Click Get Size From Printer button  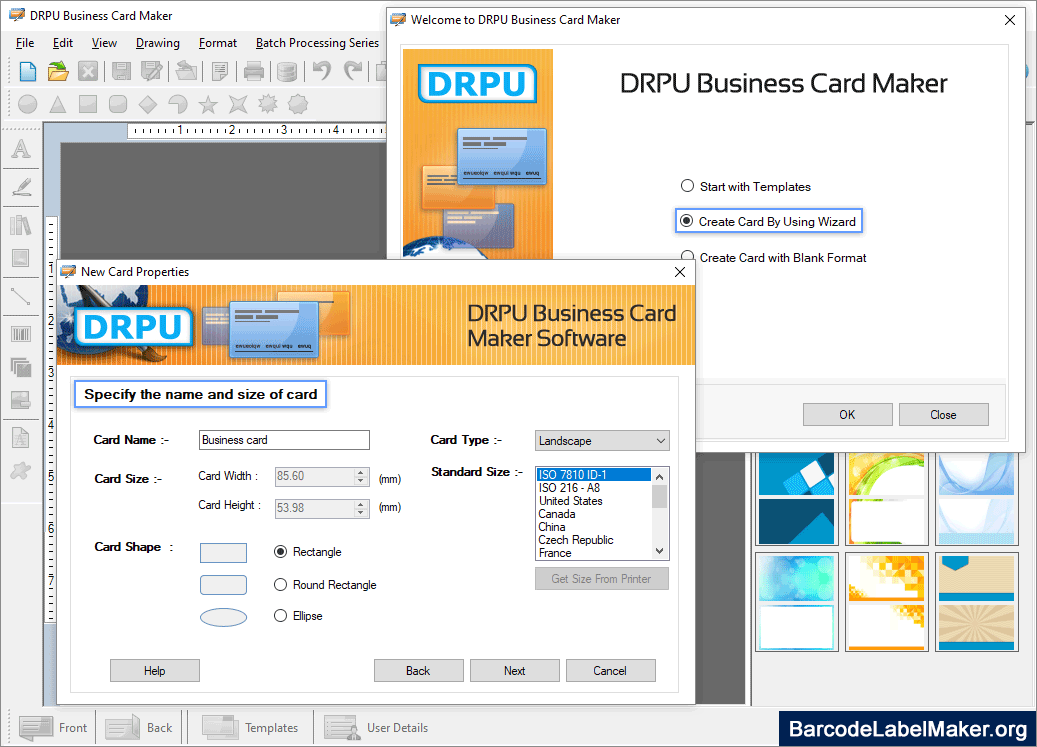[x=602, y=578]
